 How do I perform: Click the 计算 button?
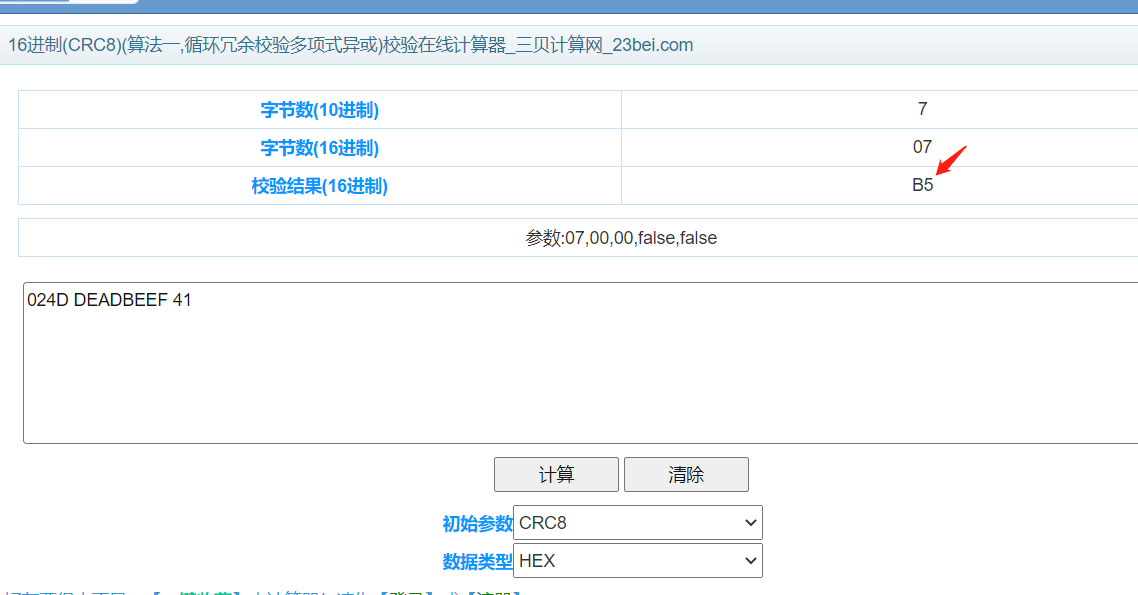(x=556, y=475)
